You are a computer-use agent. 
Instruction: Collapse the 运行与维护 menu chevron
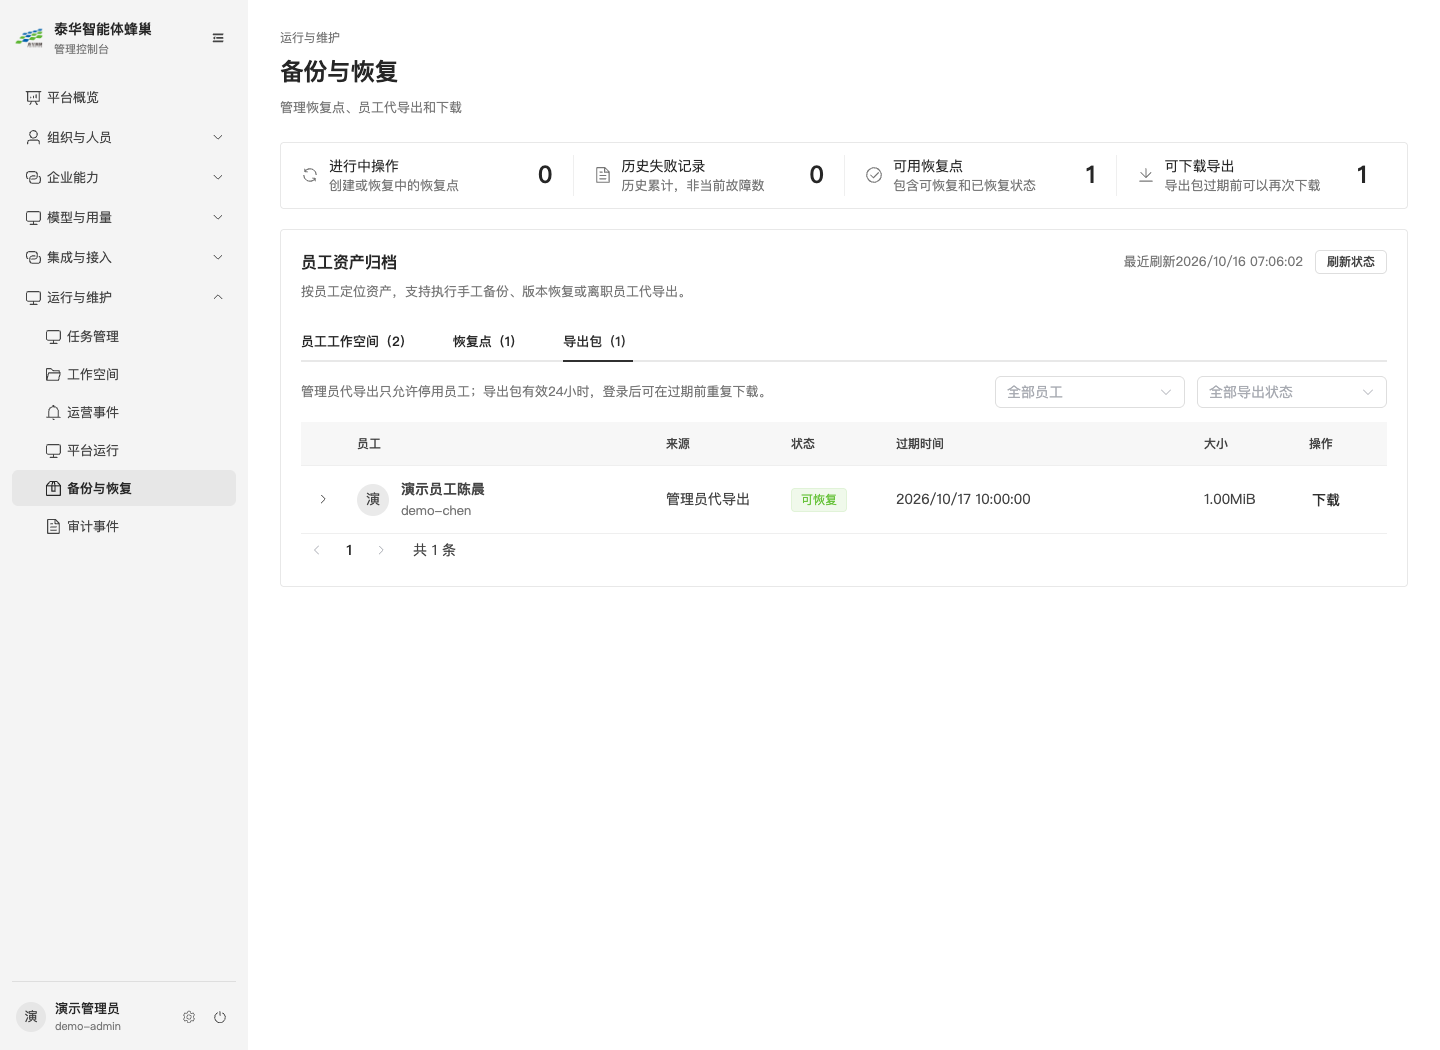pos(218,297)
